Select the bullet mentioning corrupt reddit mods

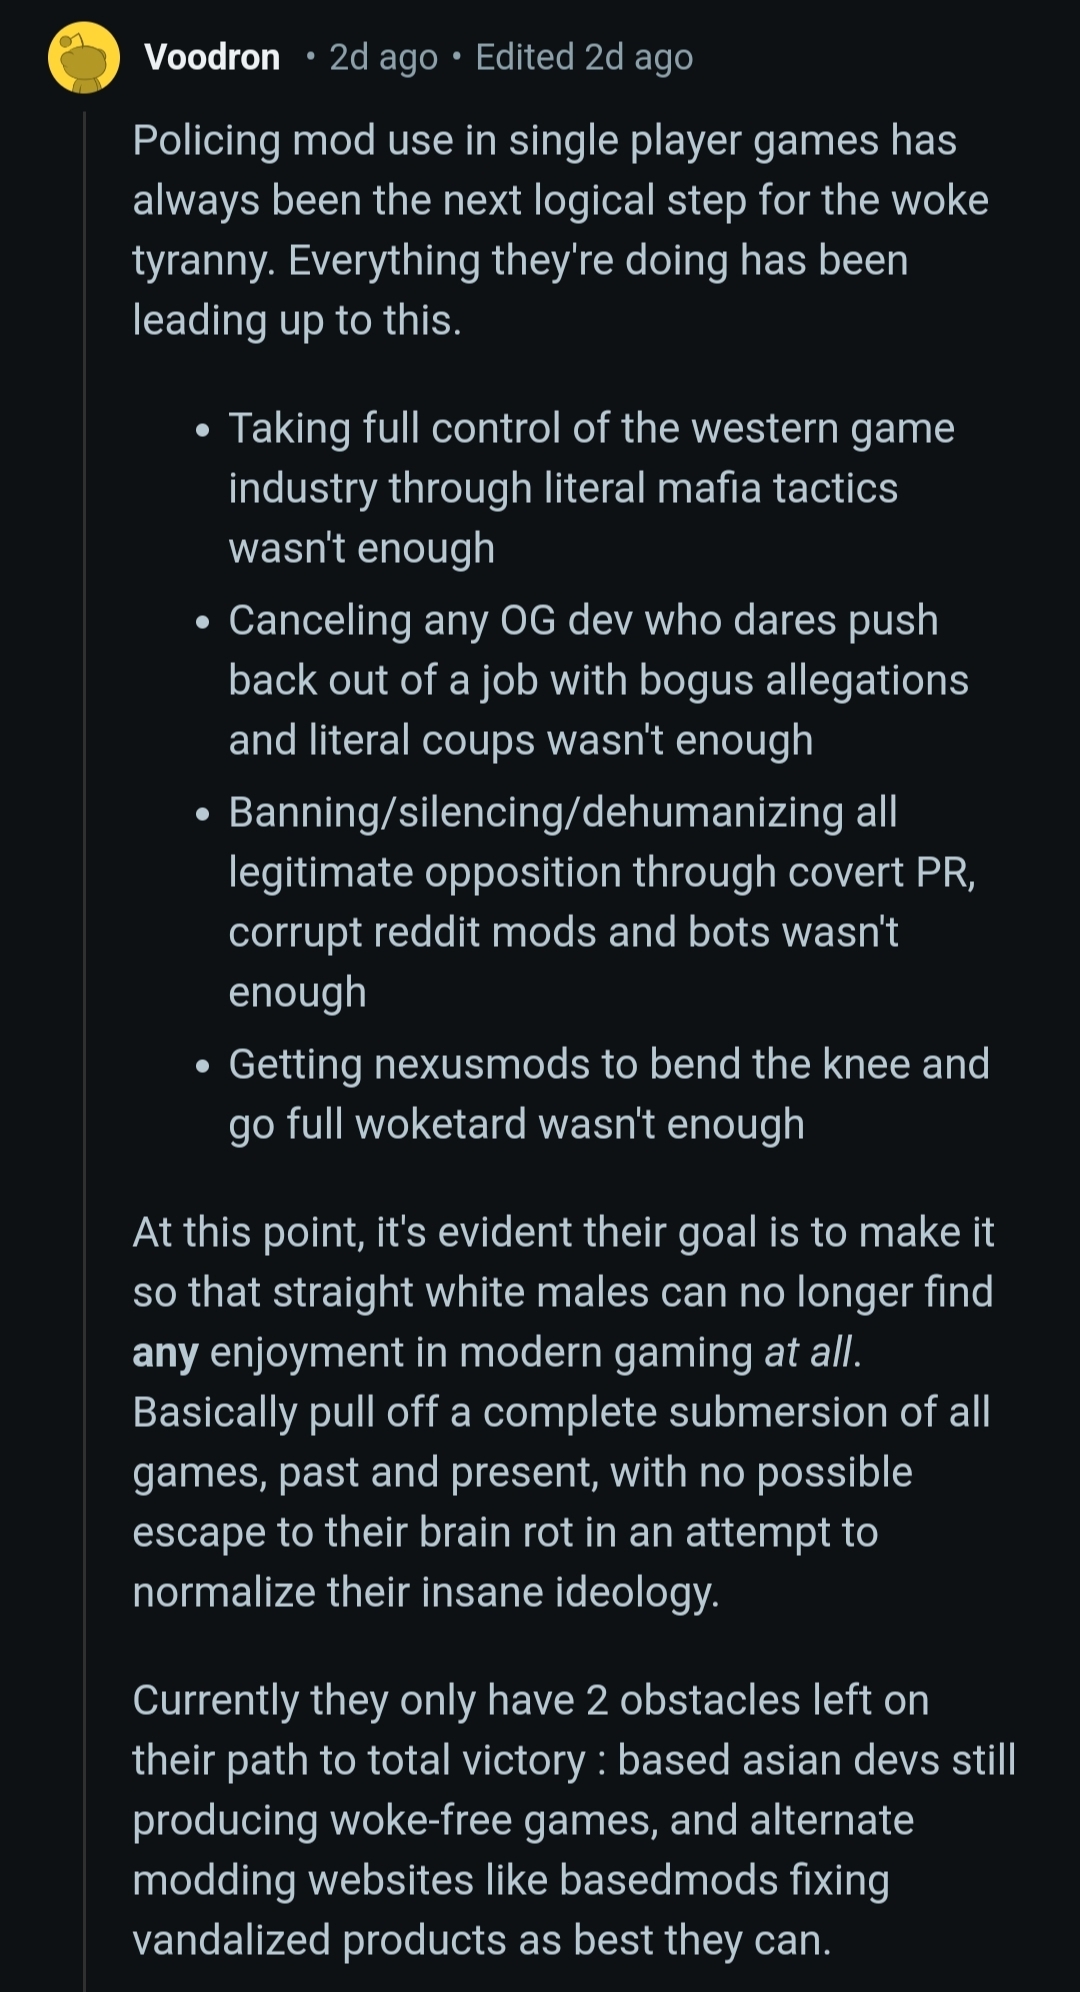[x=602, y=902]
